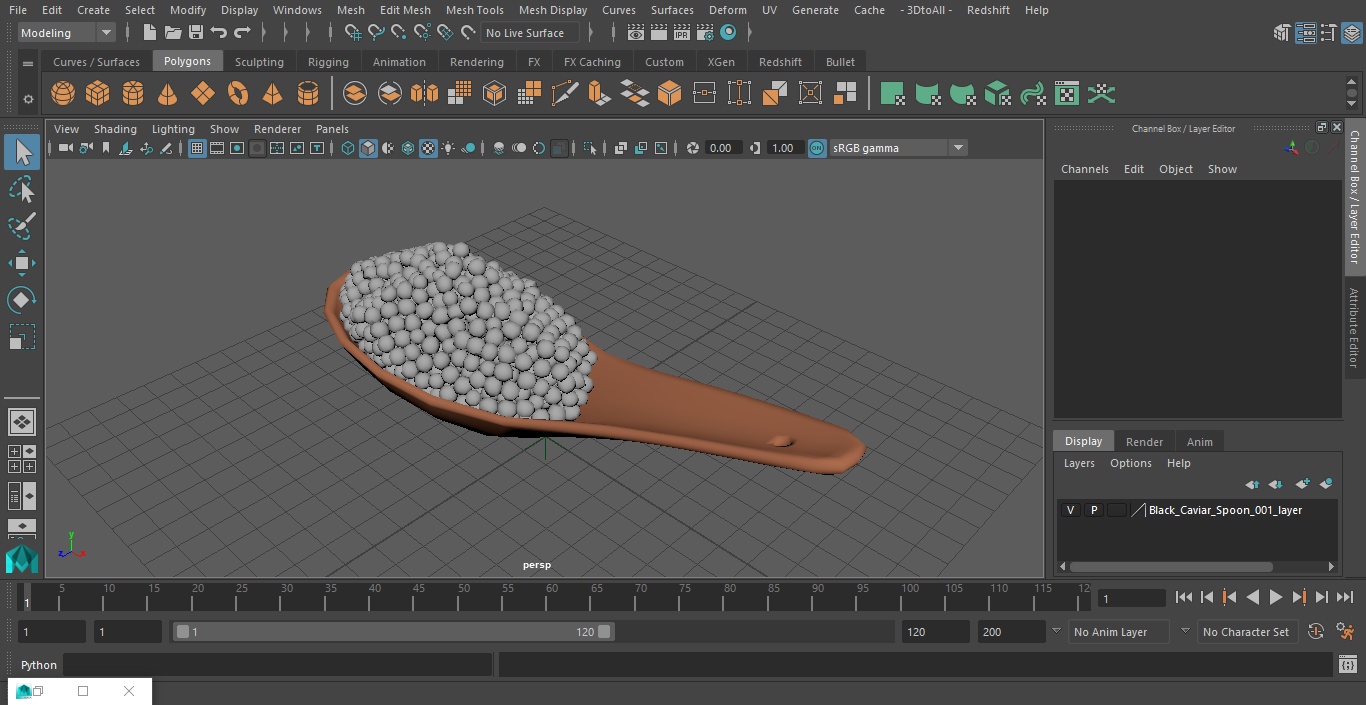This screenshot has width=1366, height=705.
Task: Activate the Move tool
Action: point(22,264)
